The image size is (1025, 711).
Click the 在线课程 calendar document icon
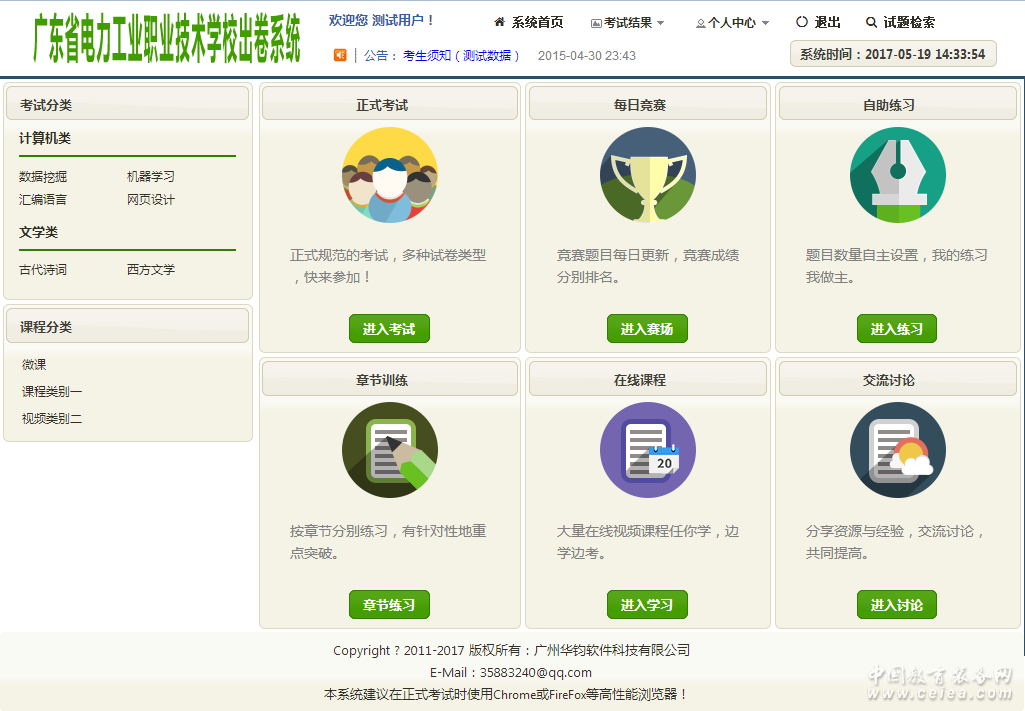(x=648, y=450)
